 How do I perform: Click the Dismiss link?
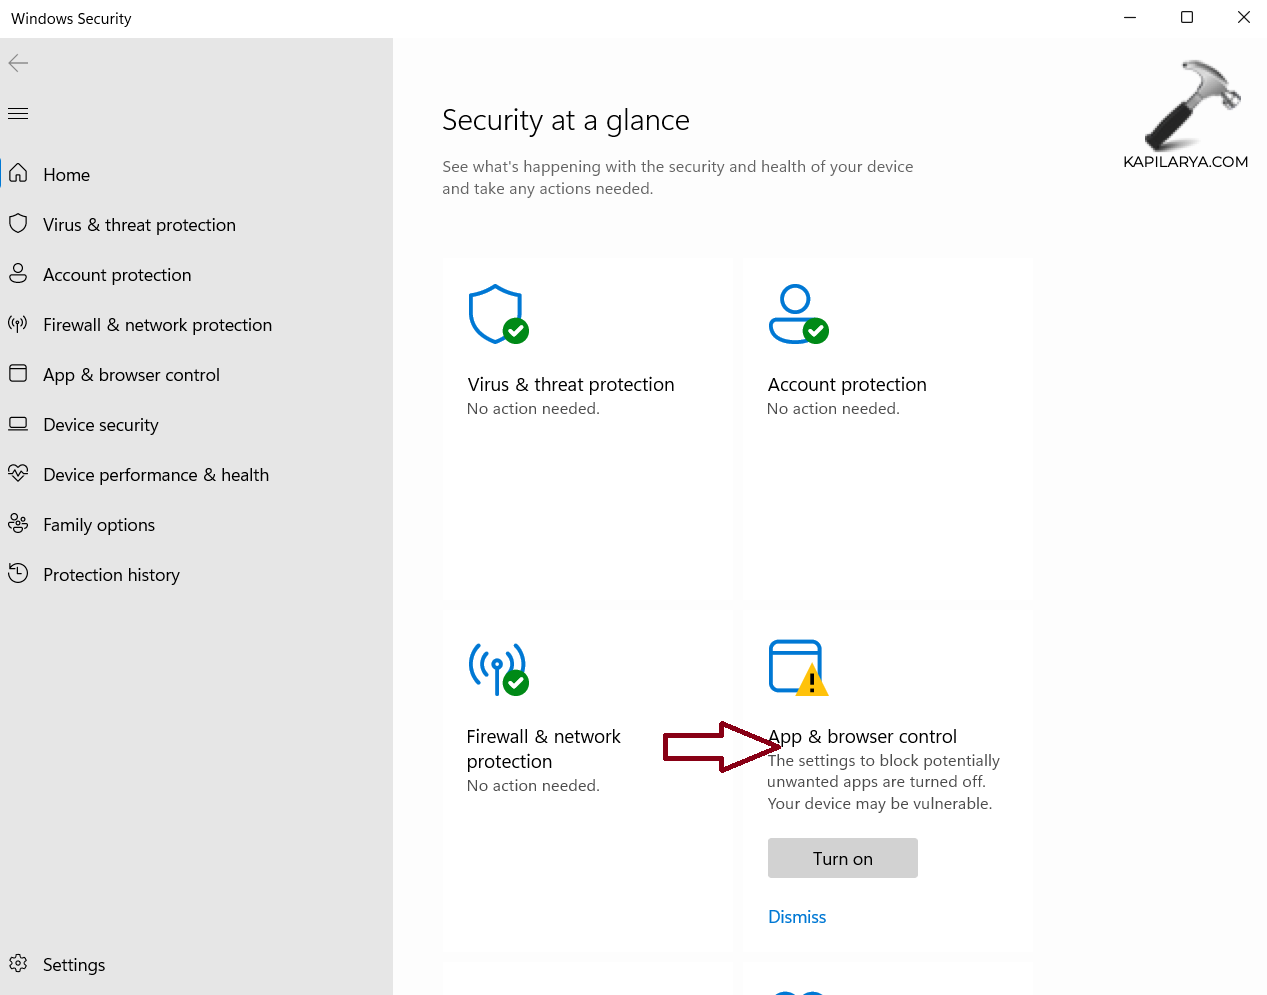(x=797, y=917)
